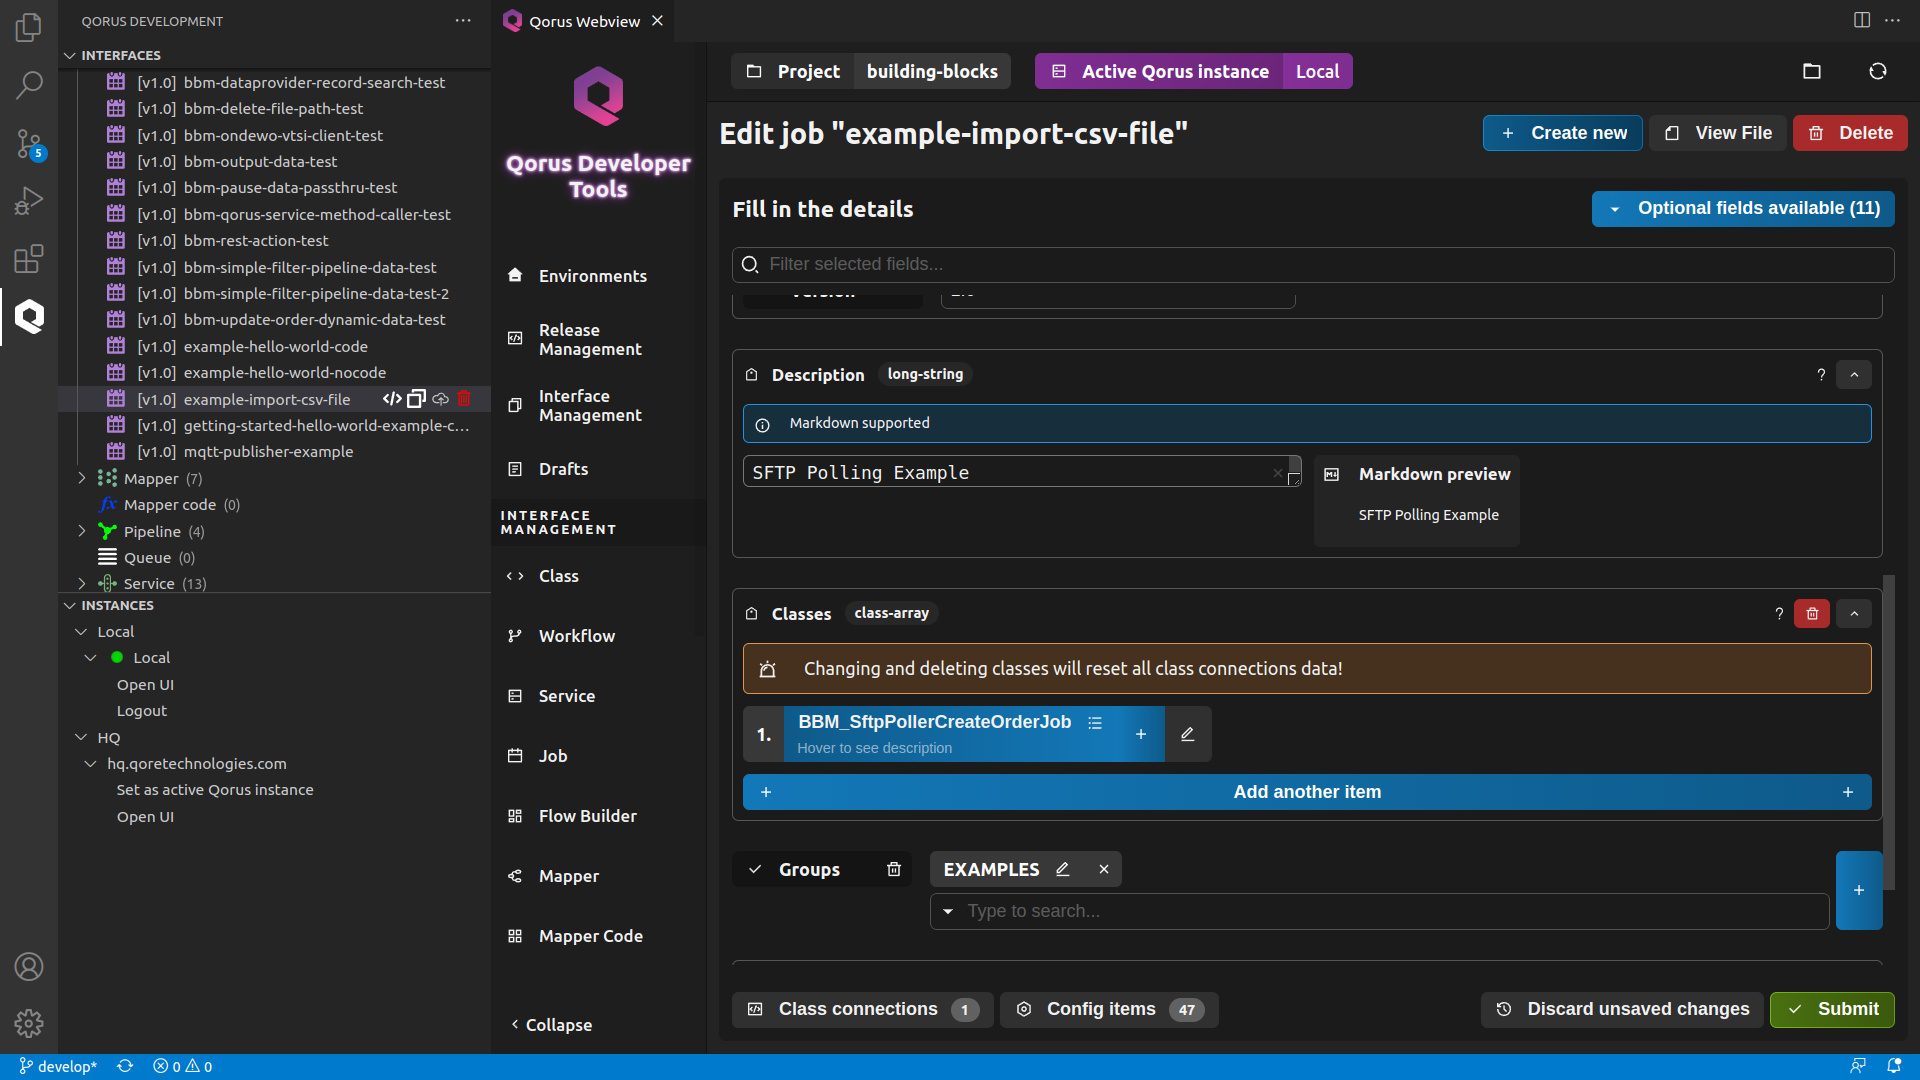Toggle the description section collapse arrow
Screen dimensions: 1920x1080
[x=1854, y=373]
